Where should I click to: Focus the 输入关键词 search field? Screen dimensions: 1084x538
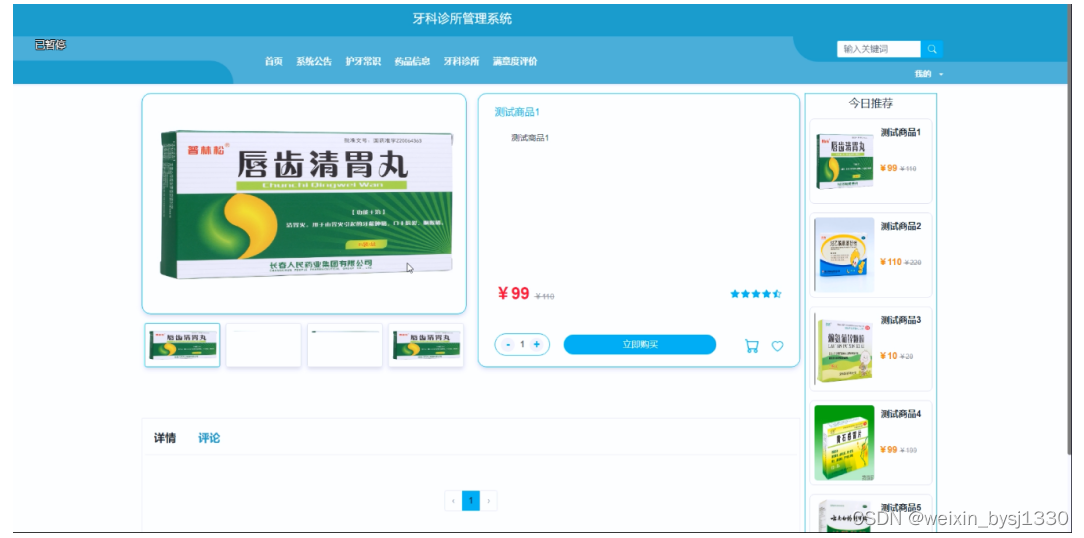click(879, 49)
